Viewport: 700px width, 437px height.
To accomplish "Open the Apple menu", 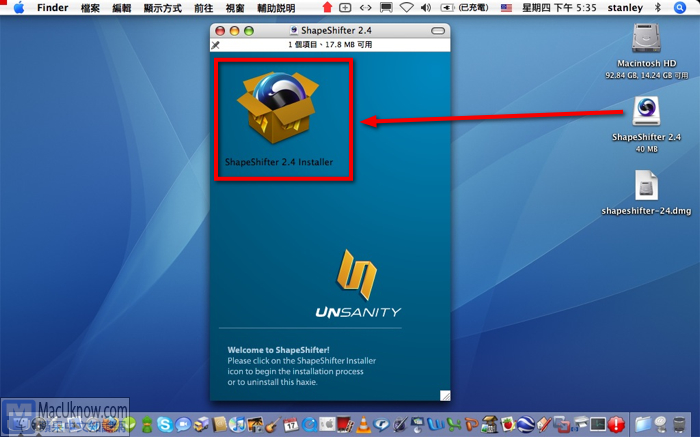I will [19, 8].
